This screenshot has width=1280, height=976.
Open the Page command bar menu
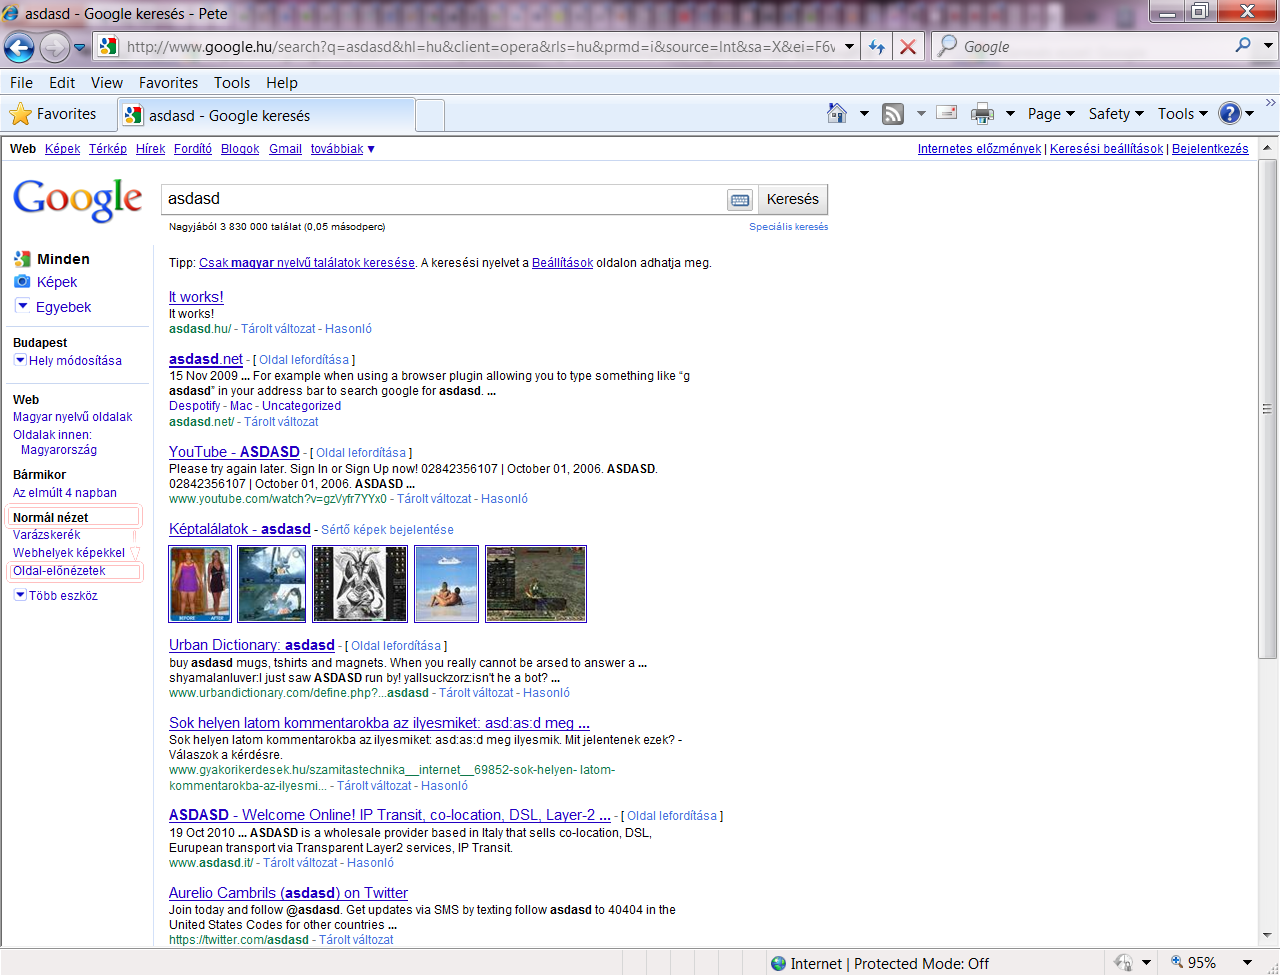[1051, 114]
